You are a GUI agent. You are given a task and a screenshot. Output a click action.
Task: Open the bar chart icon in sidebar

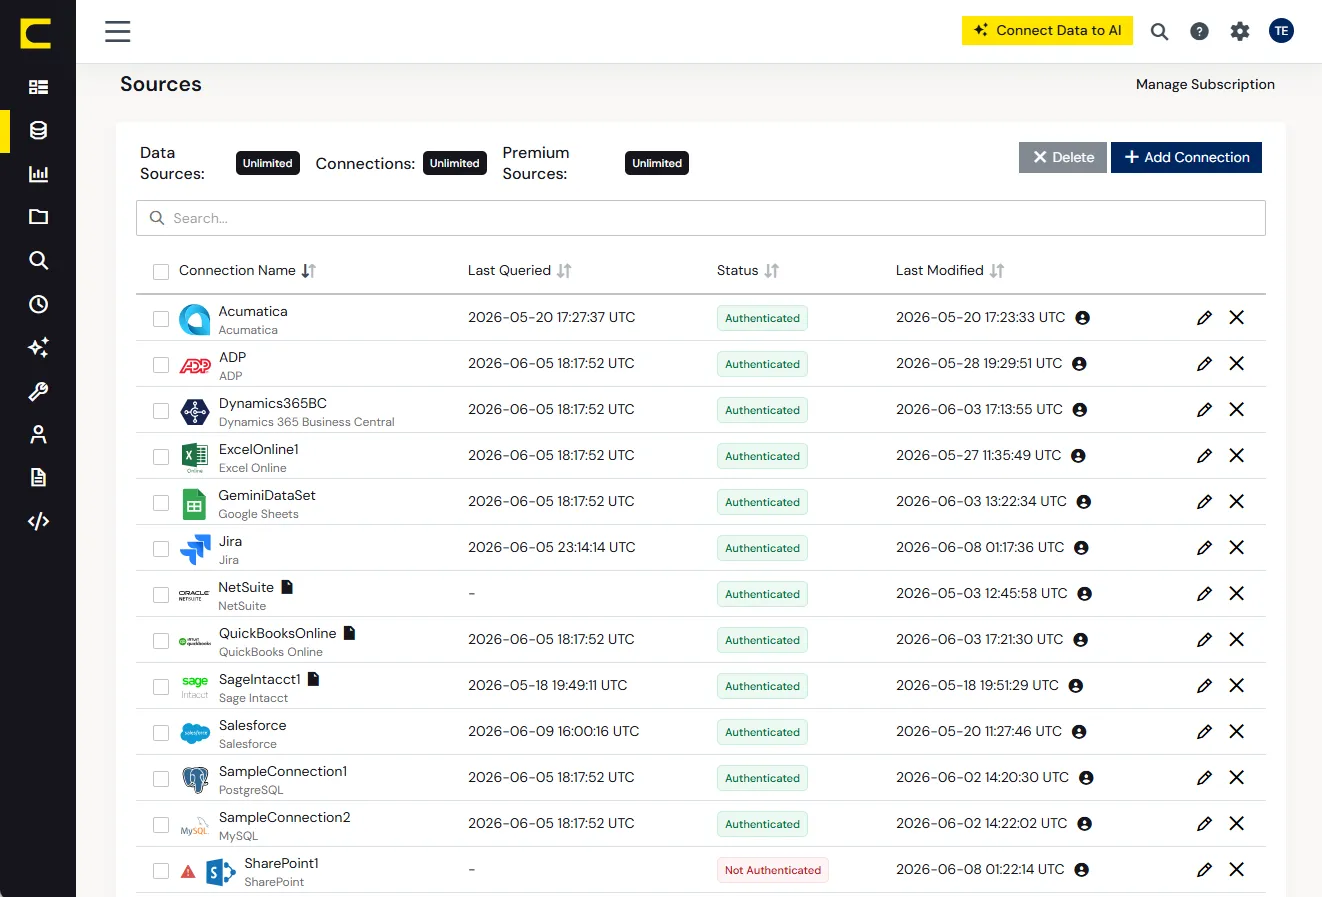tap(38, 174)
